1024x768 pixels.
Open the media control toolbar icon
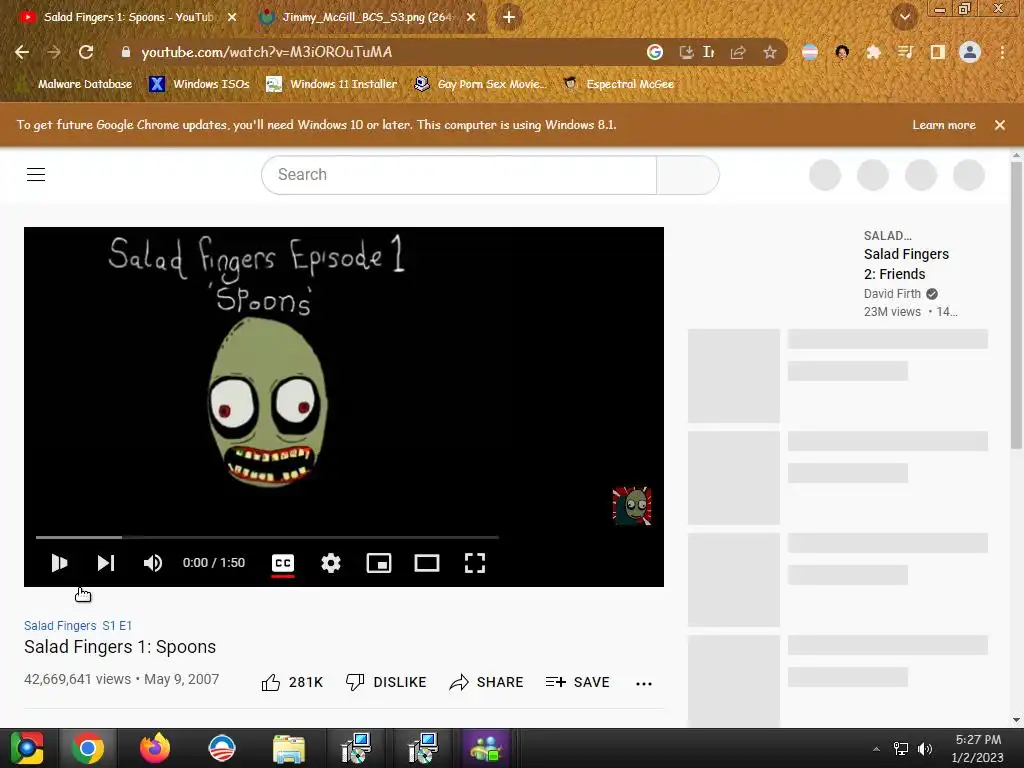coord(905,52)
